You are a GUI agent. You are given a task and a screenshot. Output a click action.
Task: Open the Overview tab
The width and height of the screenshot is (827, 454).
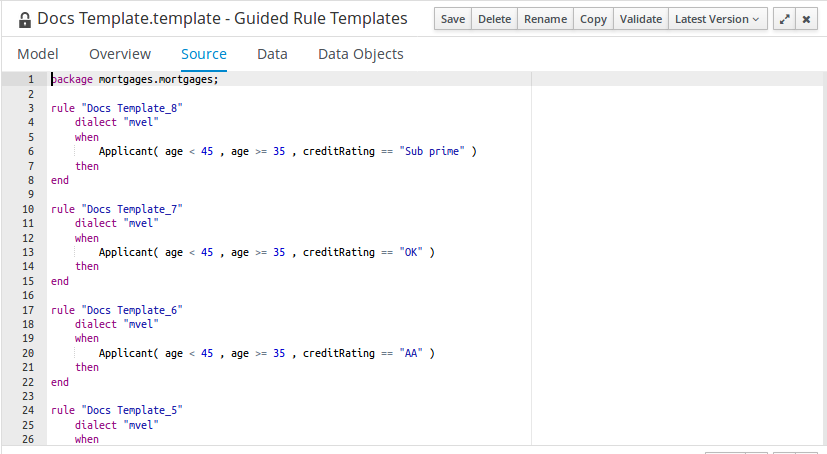pyautogui.click(x=120, y=54)
